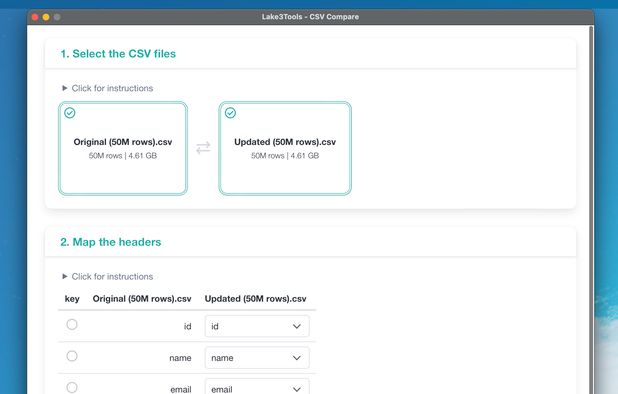Click the '2. Map the headers' heading
The width and height of the screenshot is (618, 394).
tap(111, 242)
